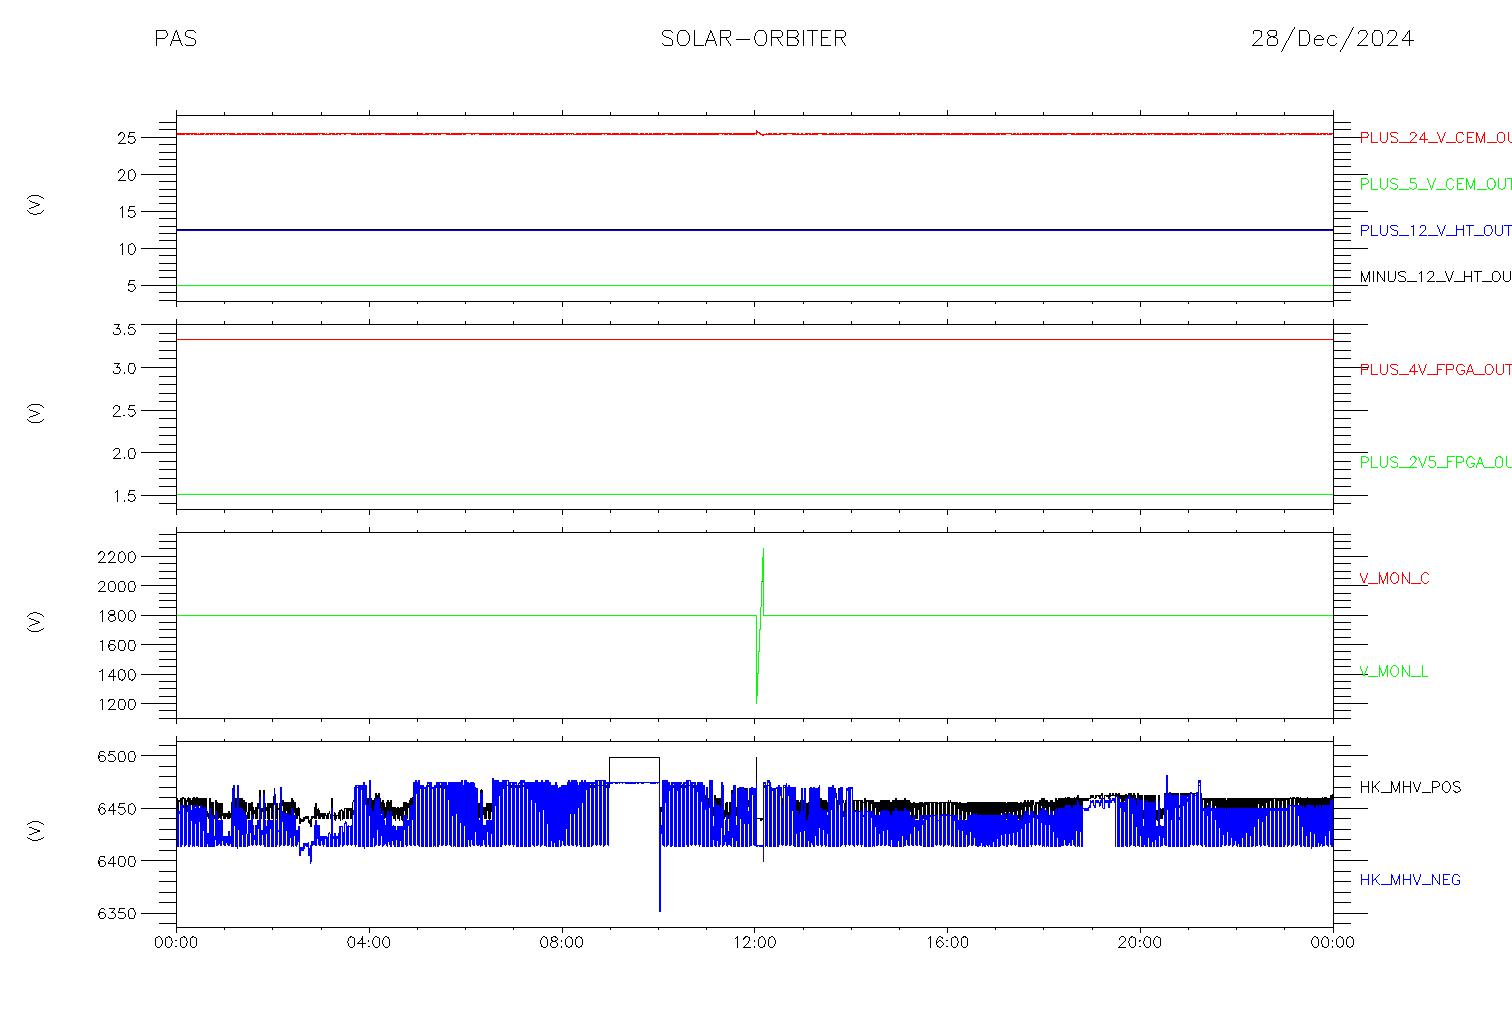Select the (V) unit label of HK_MHV panel

point(36,830)
